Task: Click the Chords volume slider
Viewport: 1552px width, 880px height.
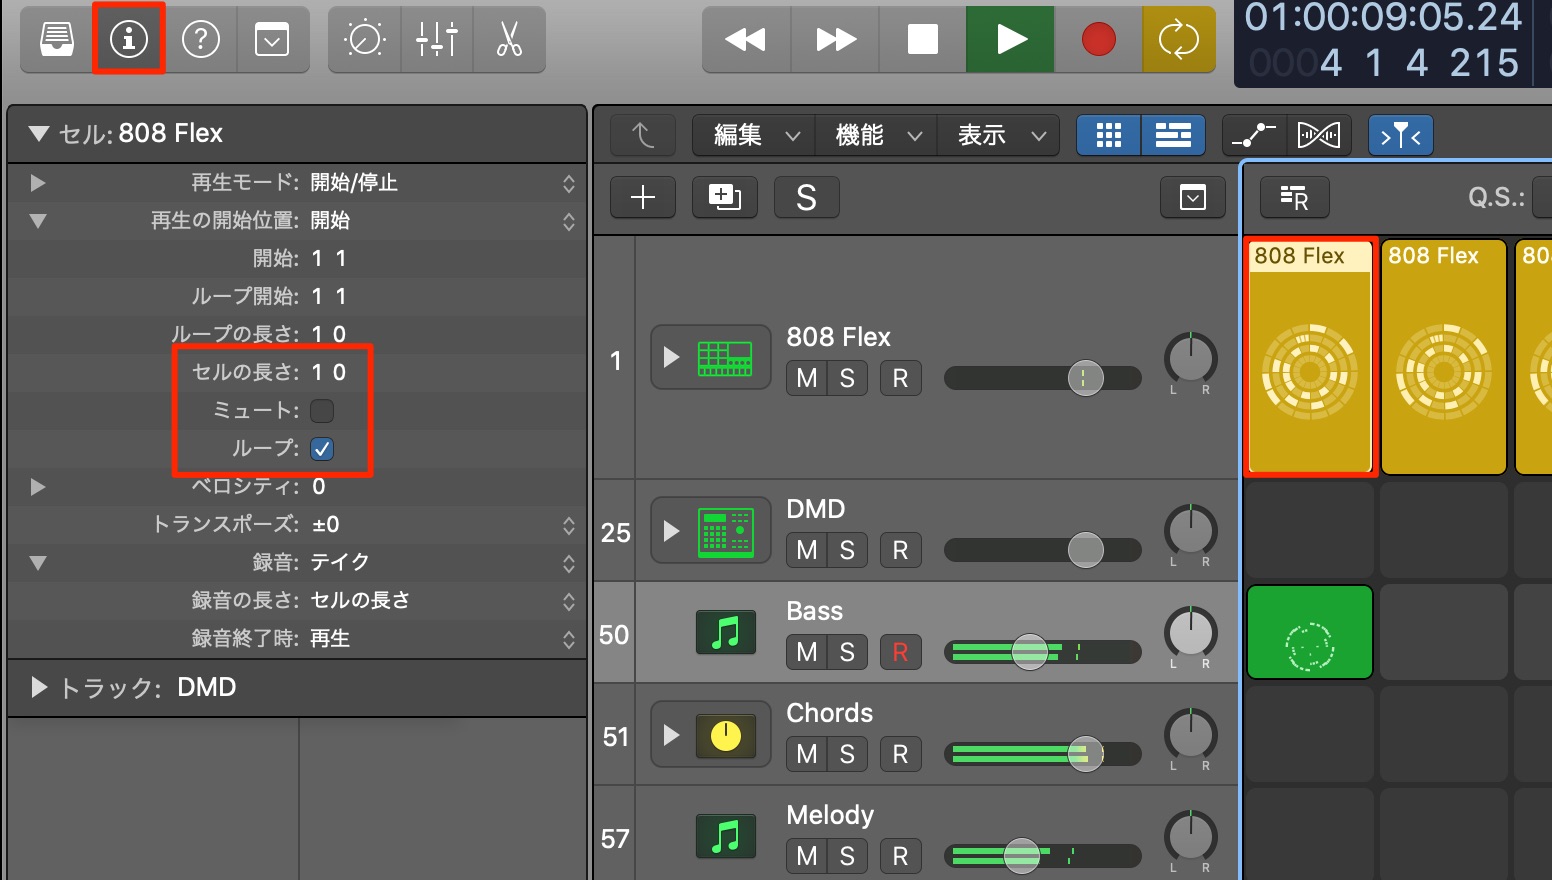Action: pyautogui.click(x=1042, y=754)
